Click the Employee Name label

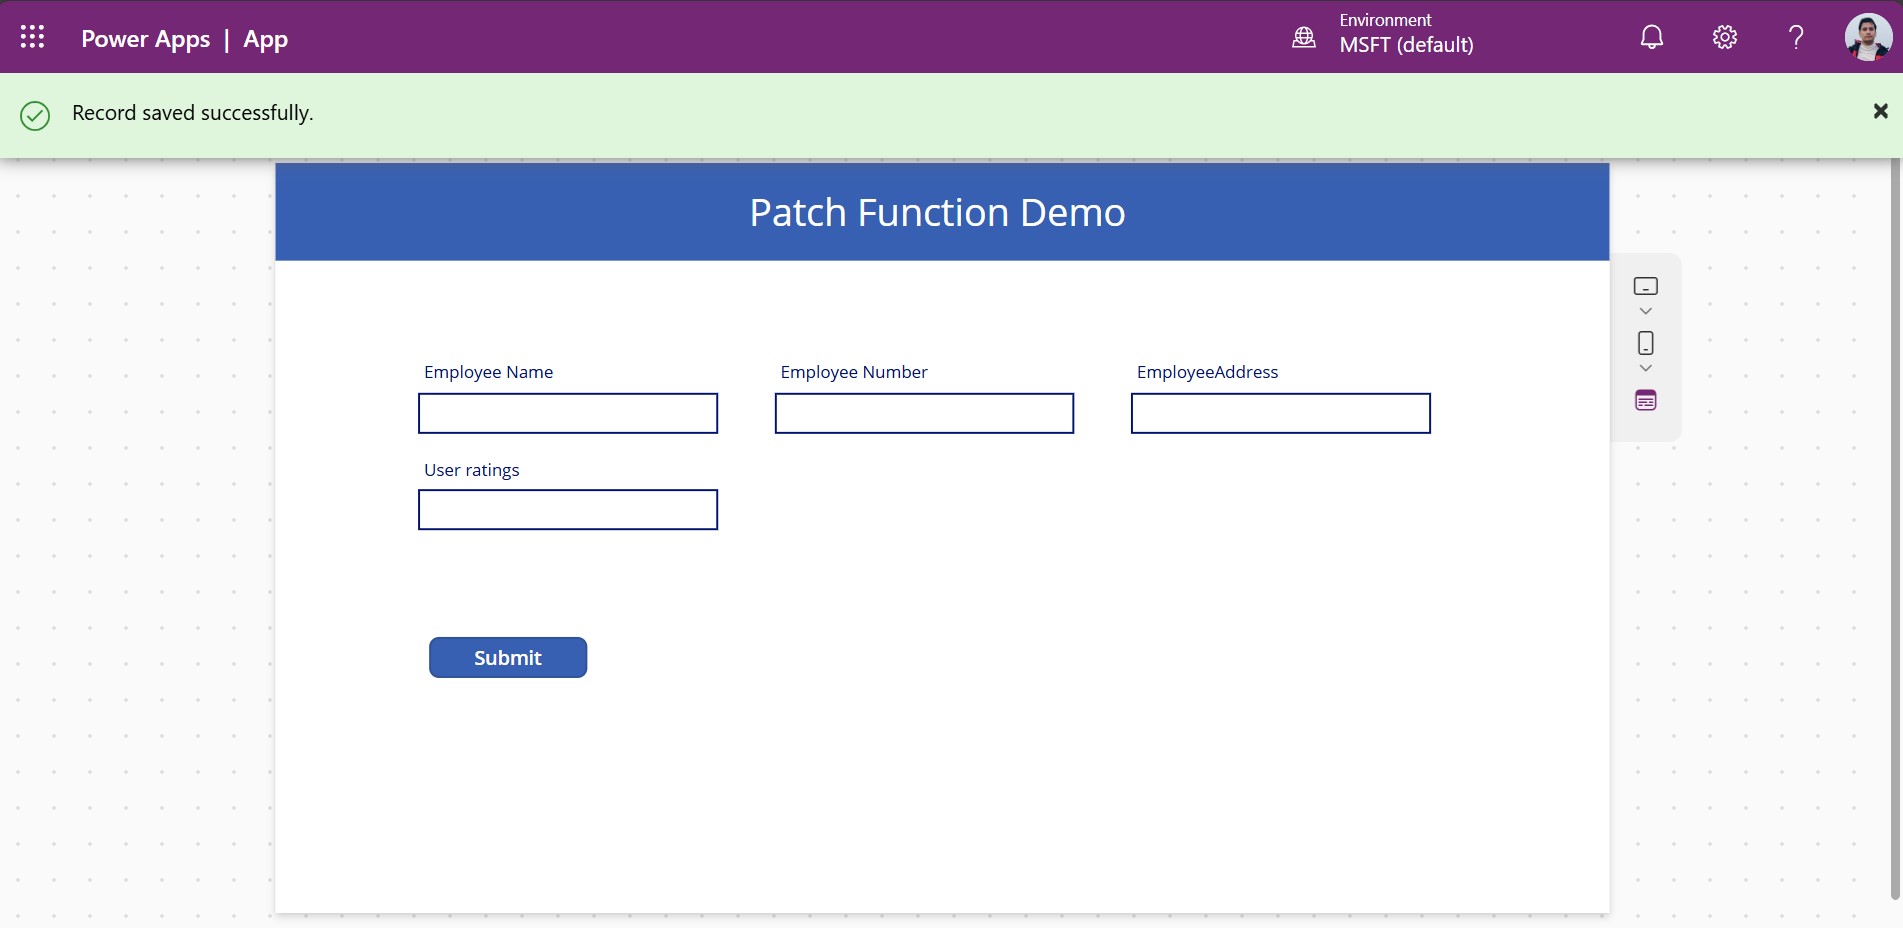pyautogui.click(x=488, y=372)
